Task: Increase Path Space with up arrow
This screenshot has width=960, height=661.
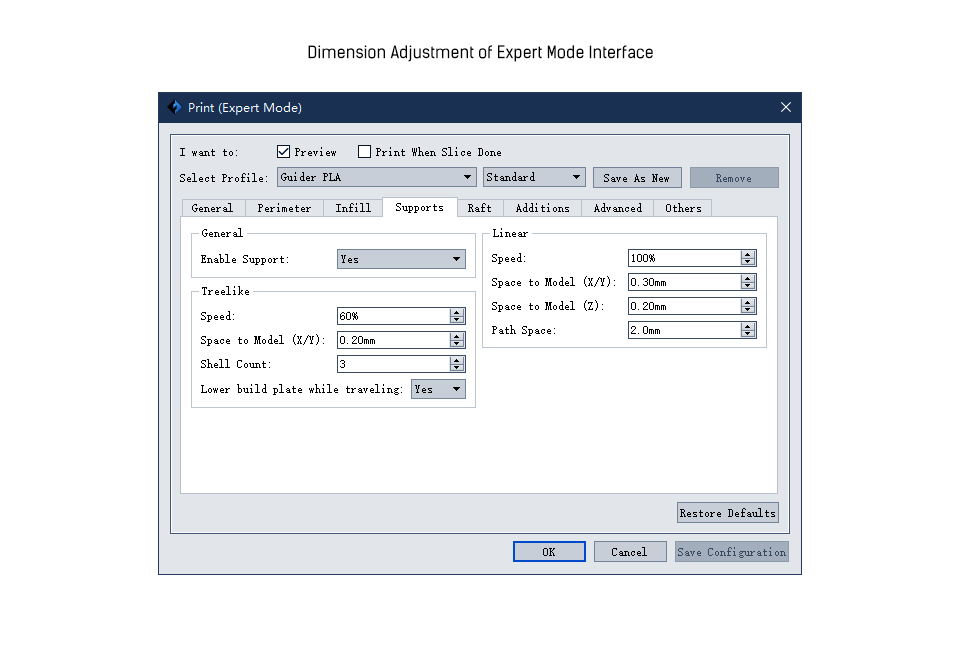Action: (748, 326)
